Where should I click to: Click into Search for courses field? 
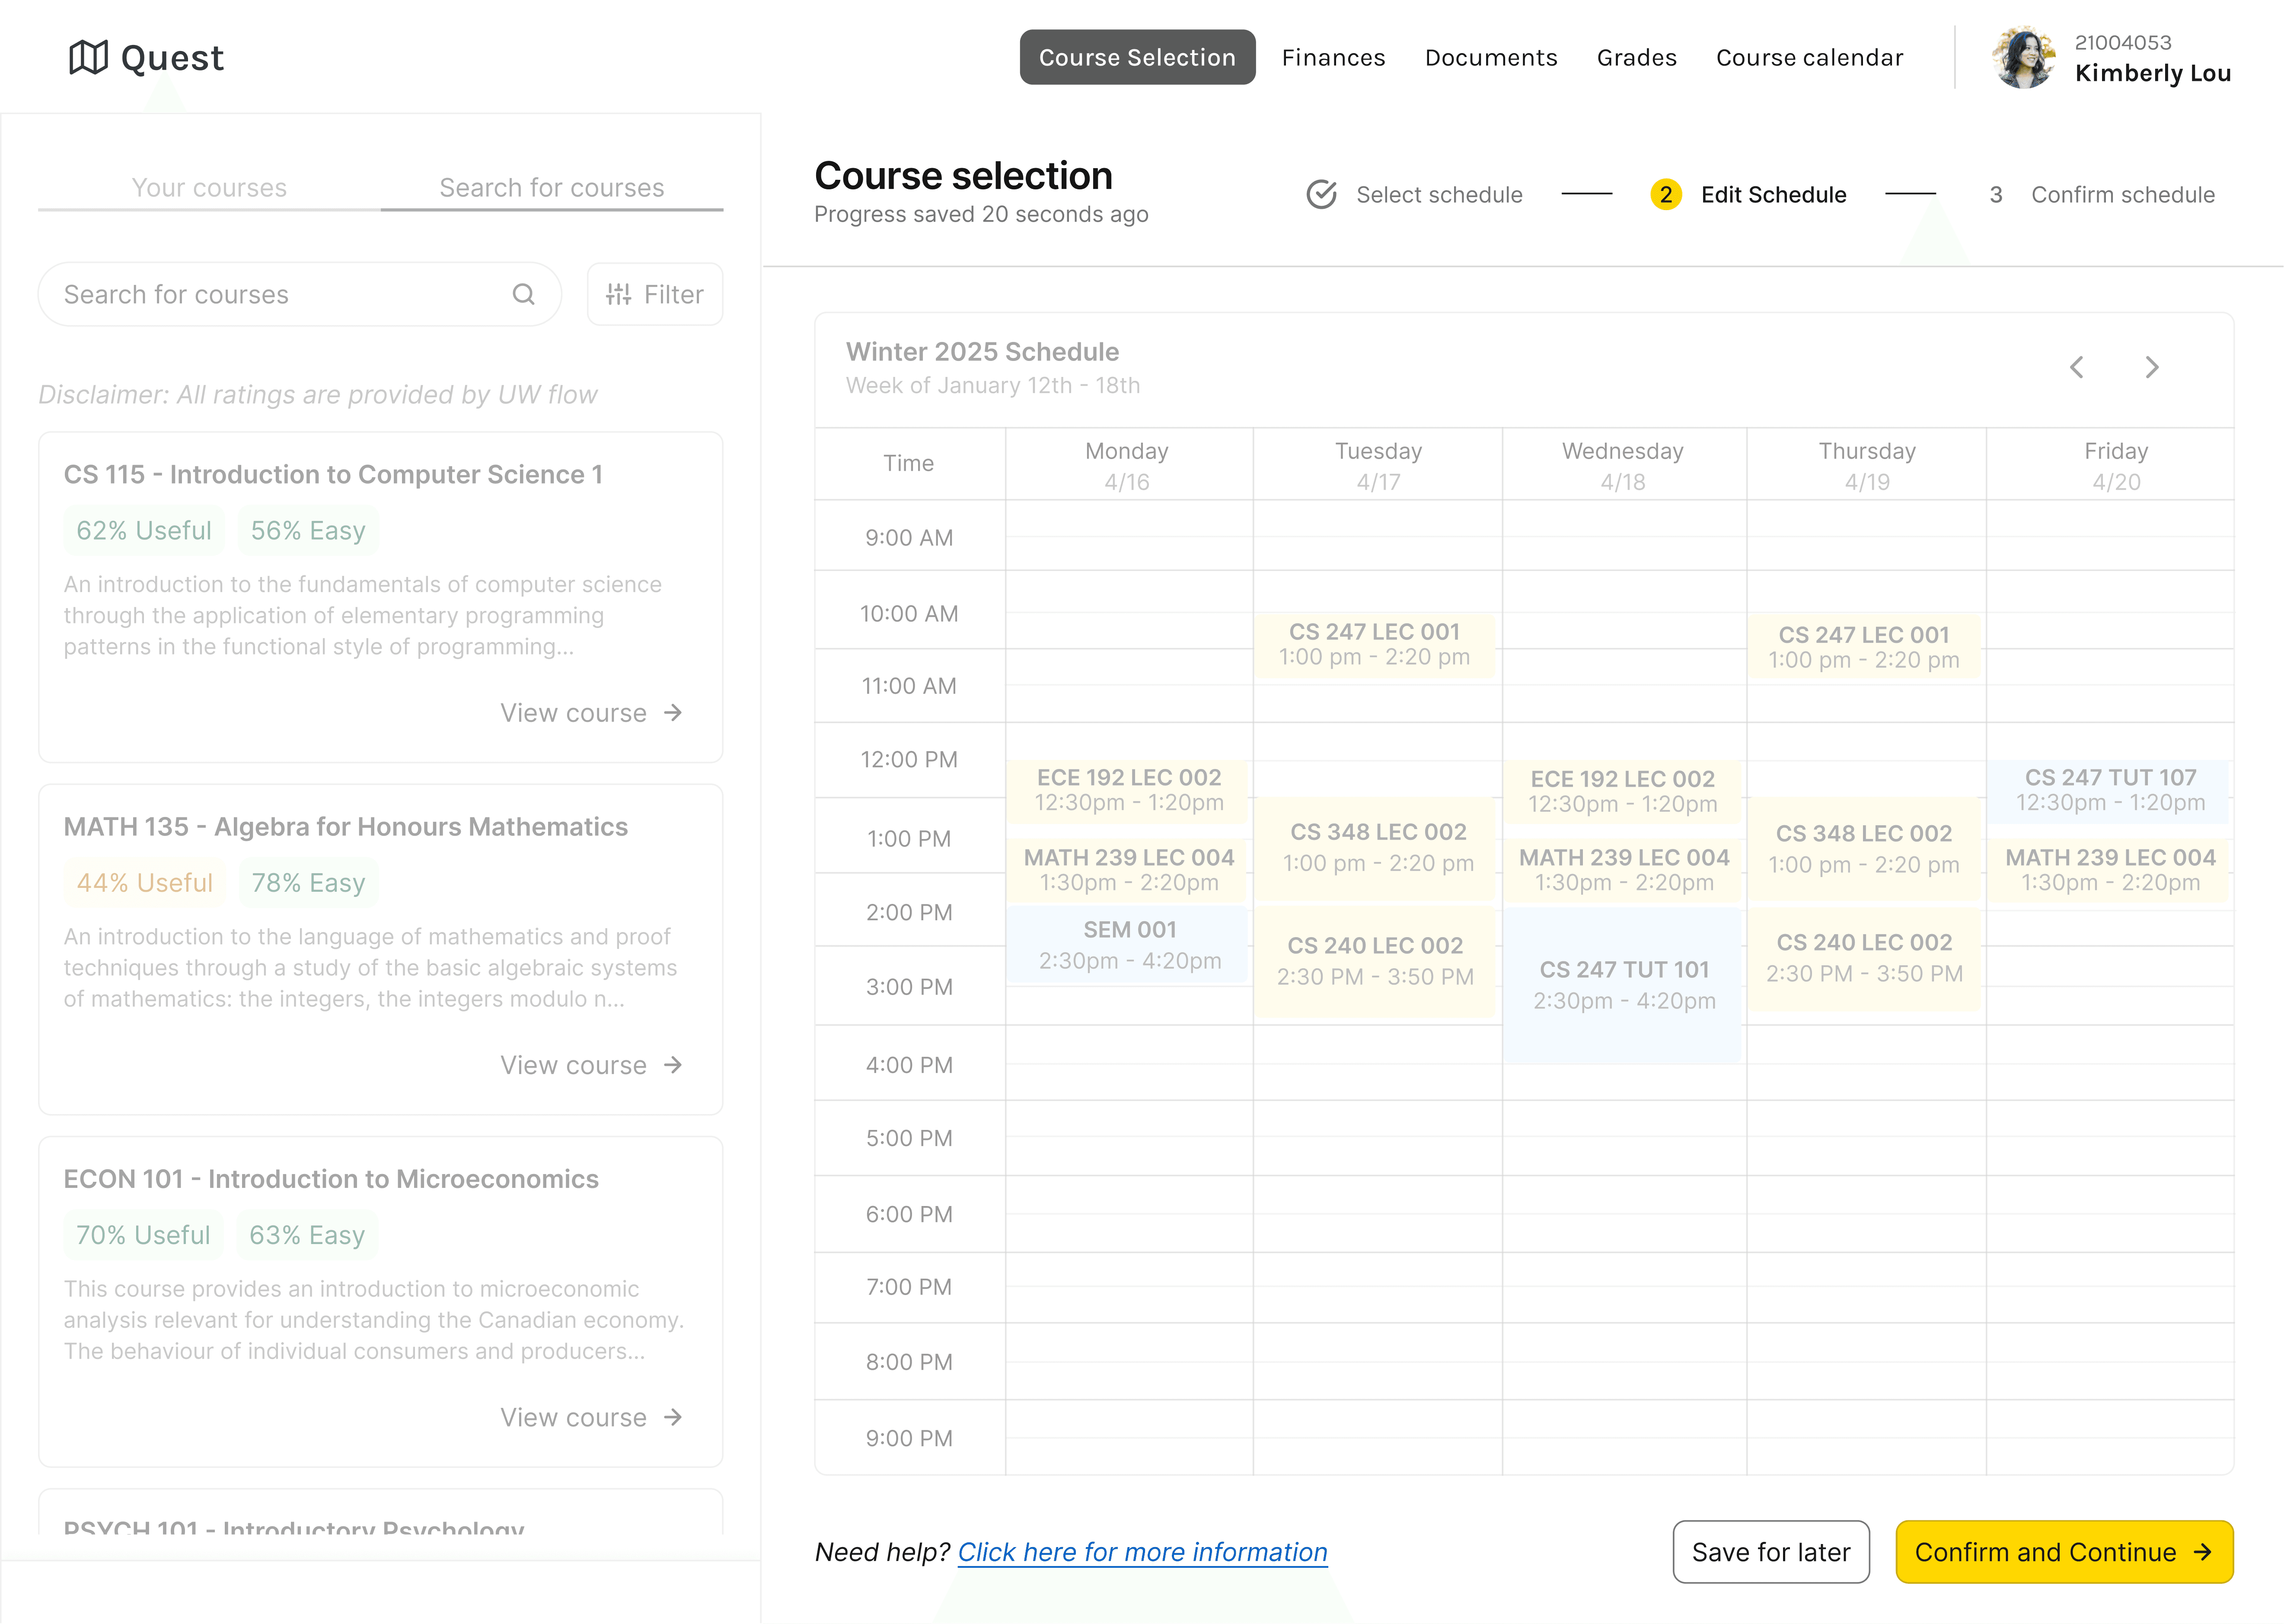280,294
